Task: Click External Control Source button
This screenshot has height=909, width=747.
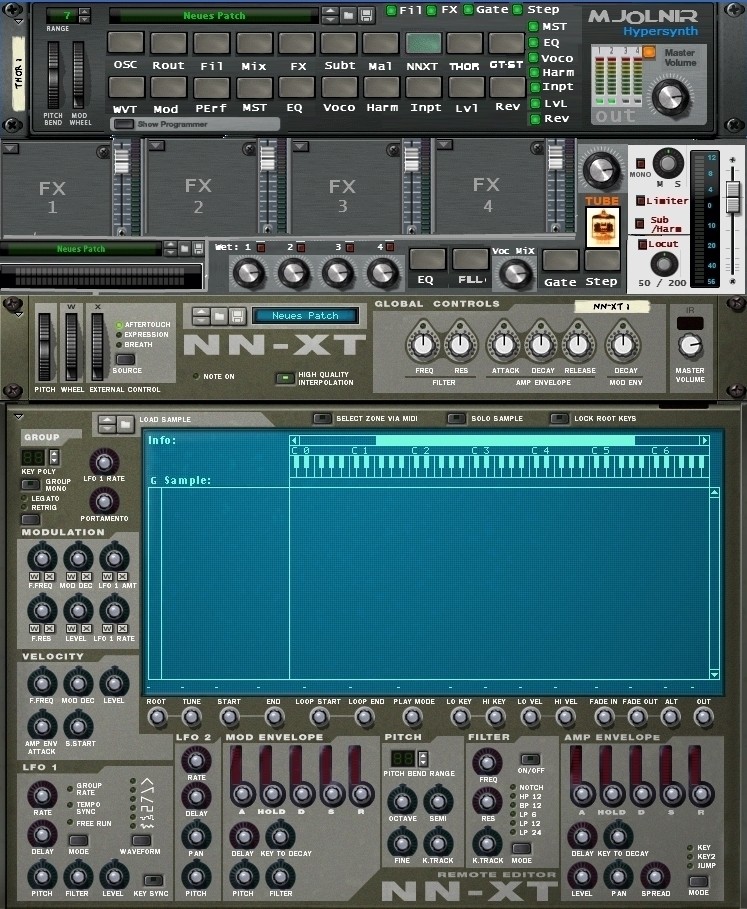Action: pyautogui.click(x=125, y=359)
